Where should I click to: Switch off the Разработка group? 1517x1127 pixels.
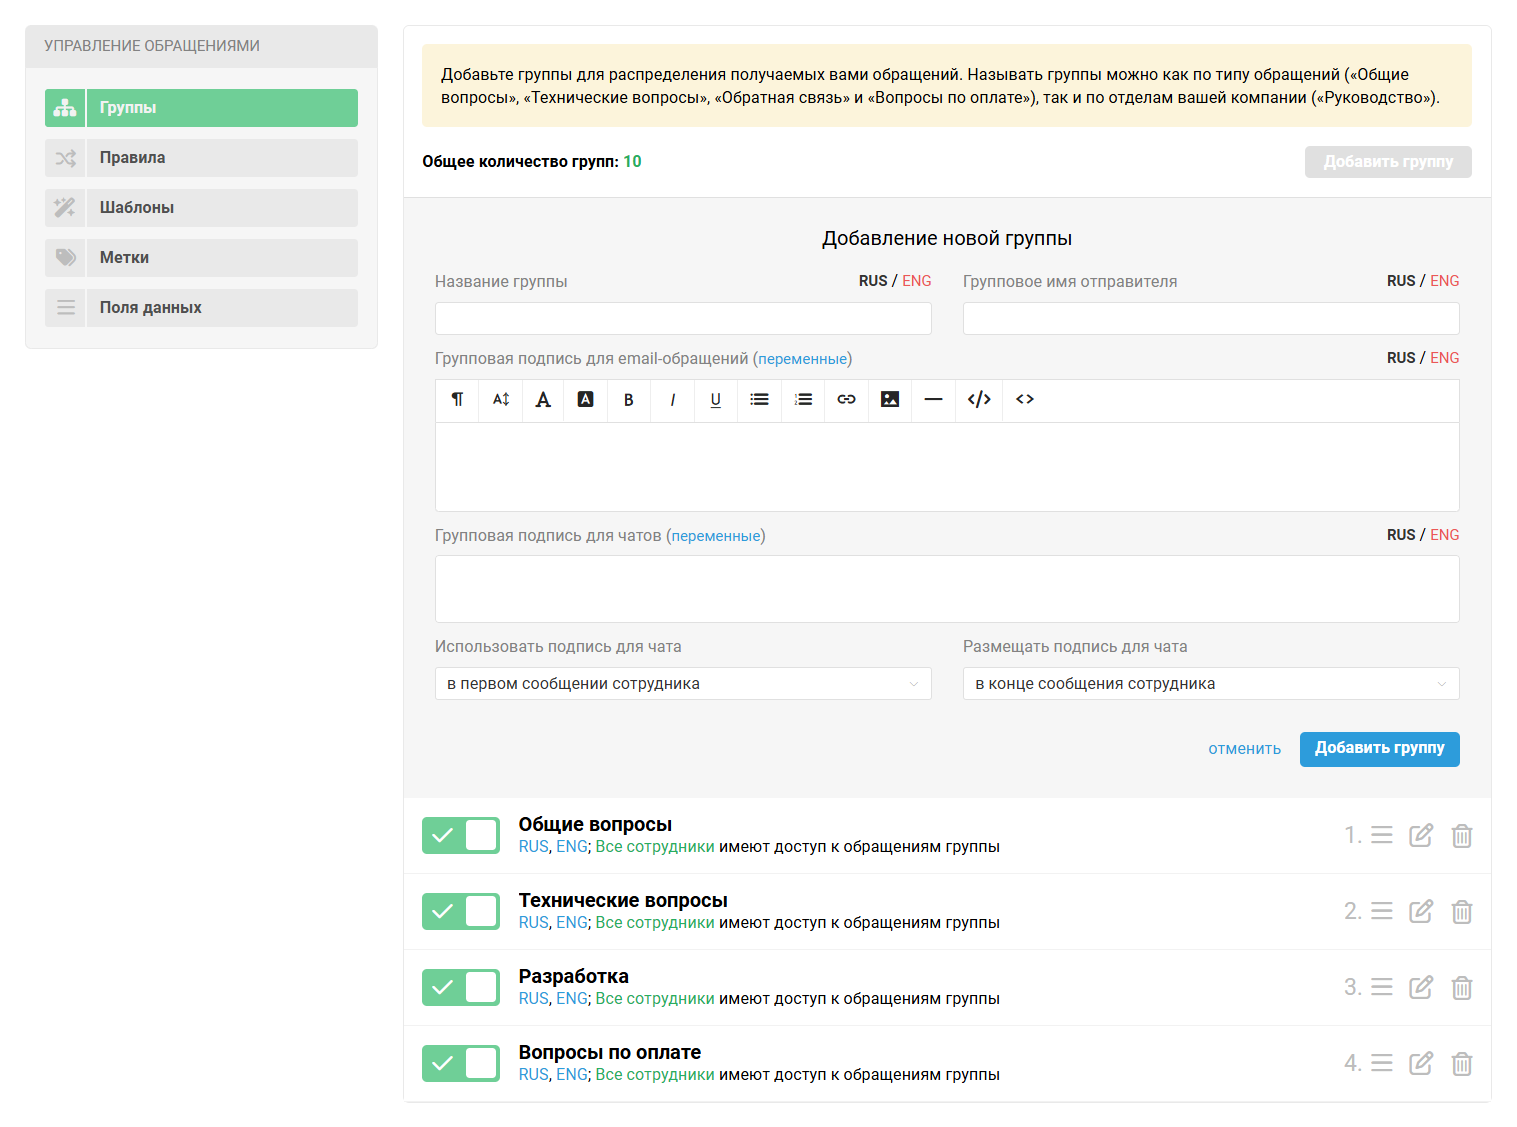pyautogui.click(x=460, y=987)
